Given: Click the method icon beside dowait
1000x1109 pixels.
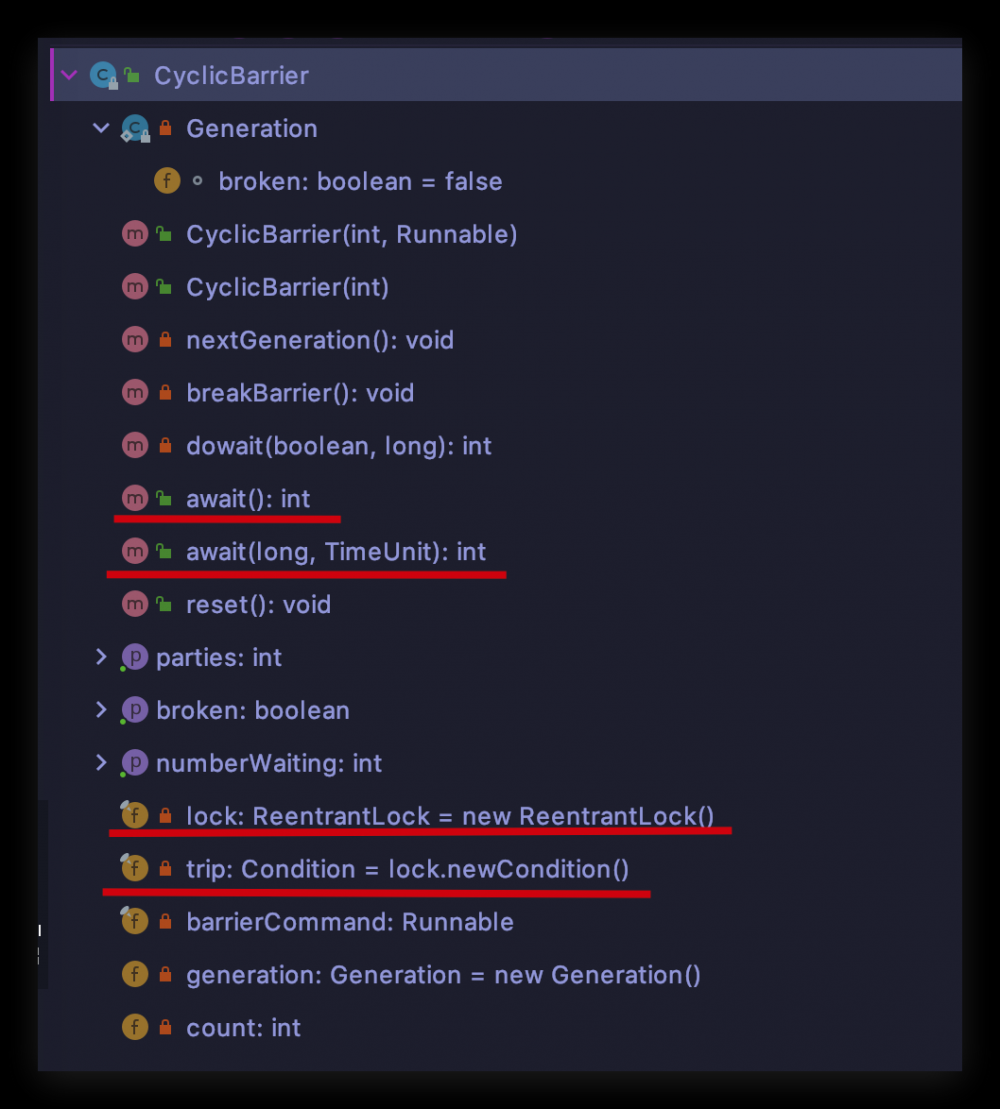Looking at the screenshot, I should [134, 445].
